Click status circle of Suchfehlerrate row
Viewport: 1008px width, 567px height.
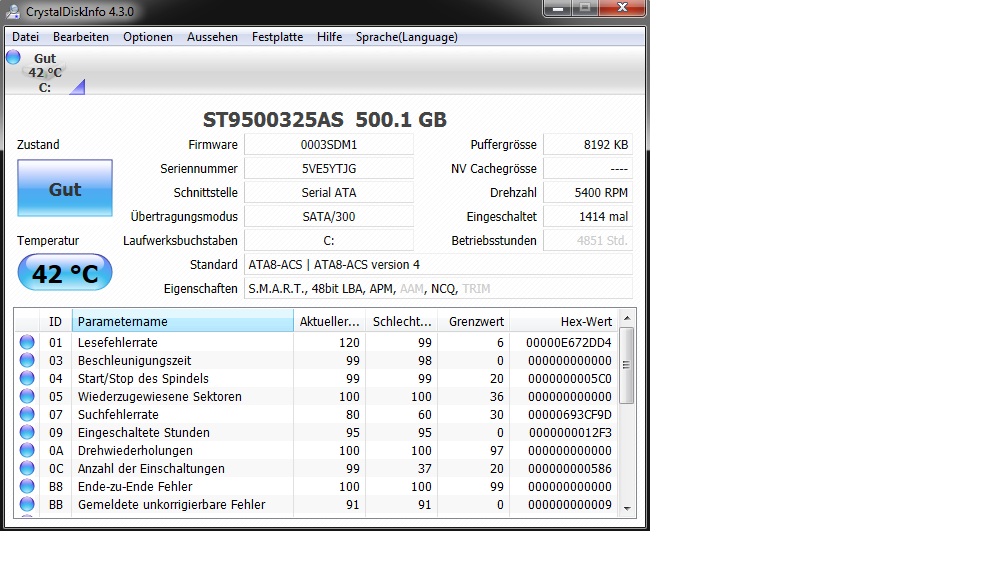coord(27,414)
